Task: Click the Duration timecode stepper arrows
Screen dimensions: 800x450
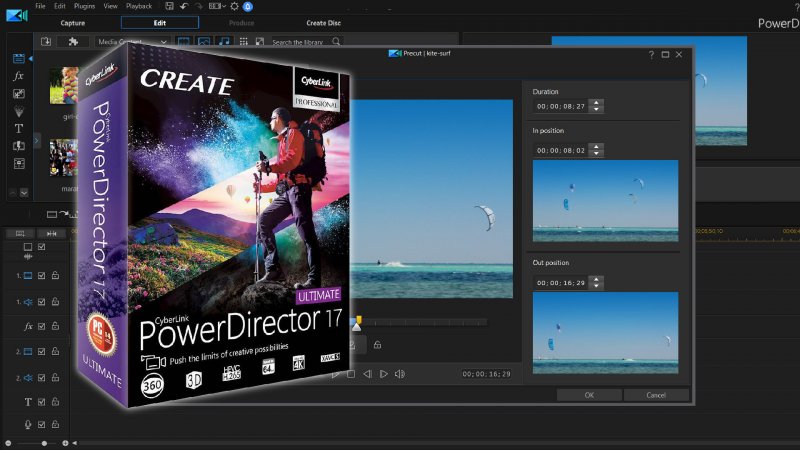Action: [597, 105]
